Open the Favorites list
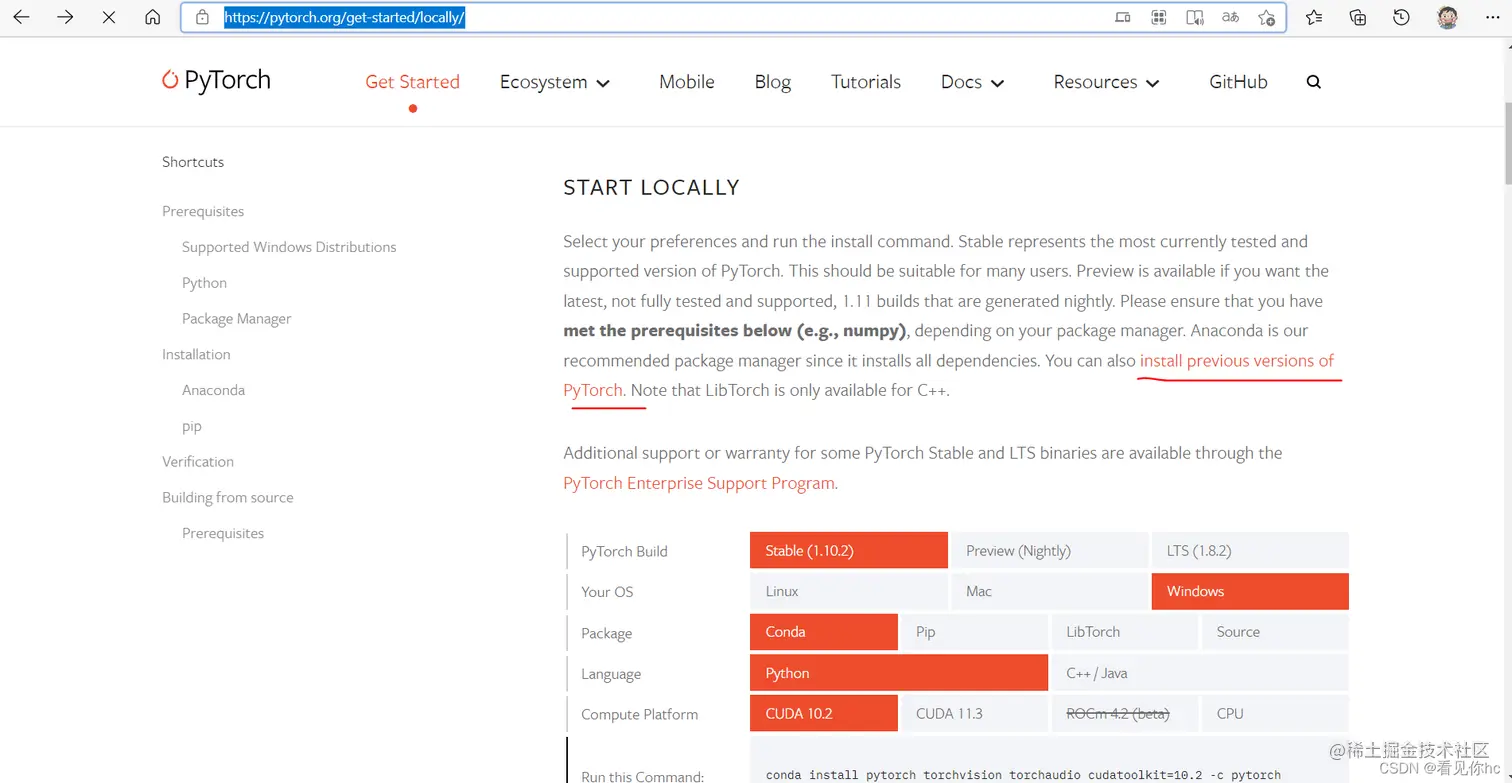1512x783 pixels. click(x=1314, y=17)
